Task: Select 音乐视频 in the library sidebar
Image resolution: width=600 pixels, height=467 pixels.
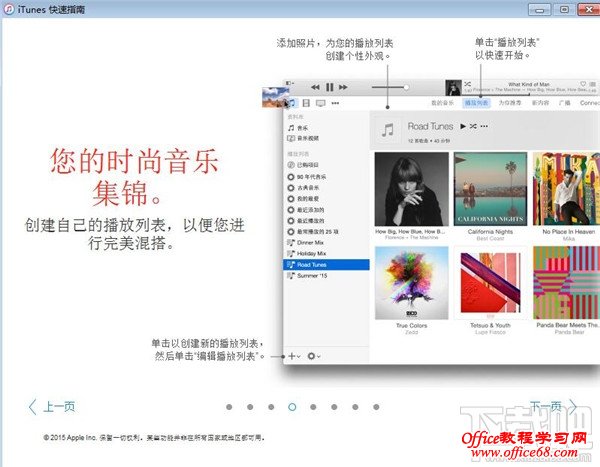Action: coord(303,138)
